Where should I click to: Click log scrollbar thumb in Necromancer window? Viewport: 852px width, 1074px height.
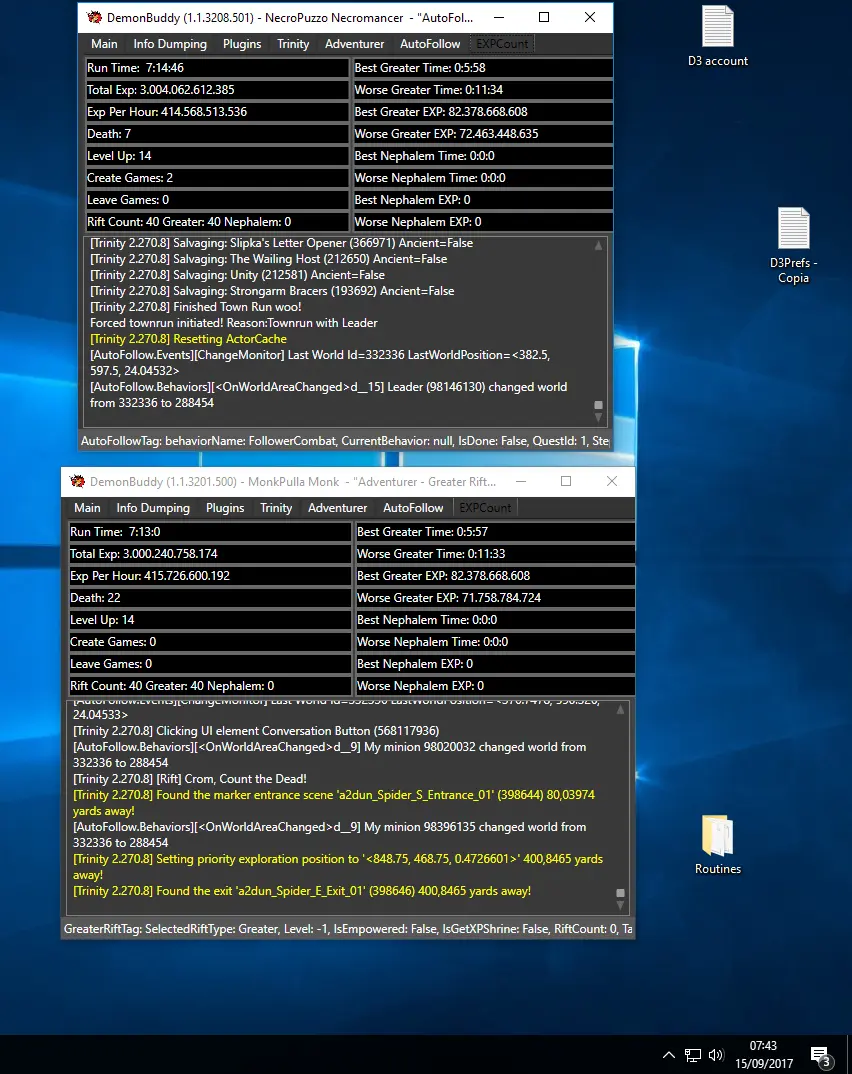pyautogui.click(x=598, y=405)
